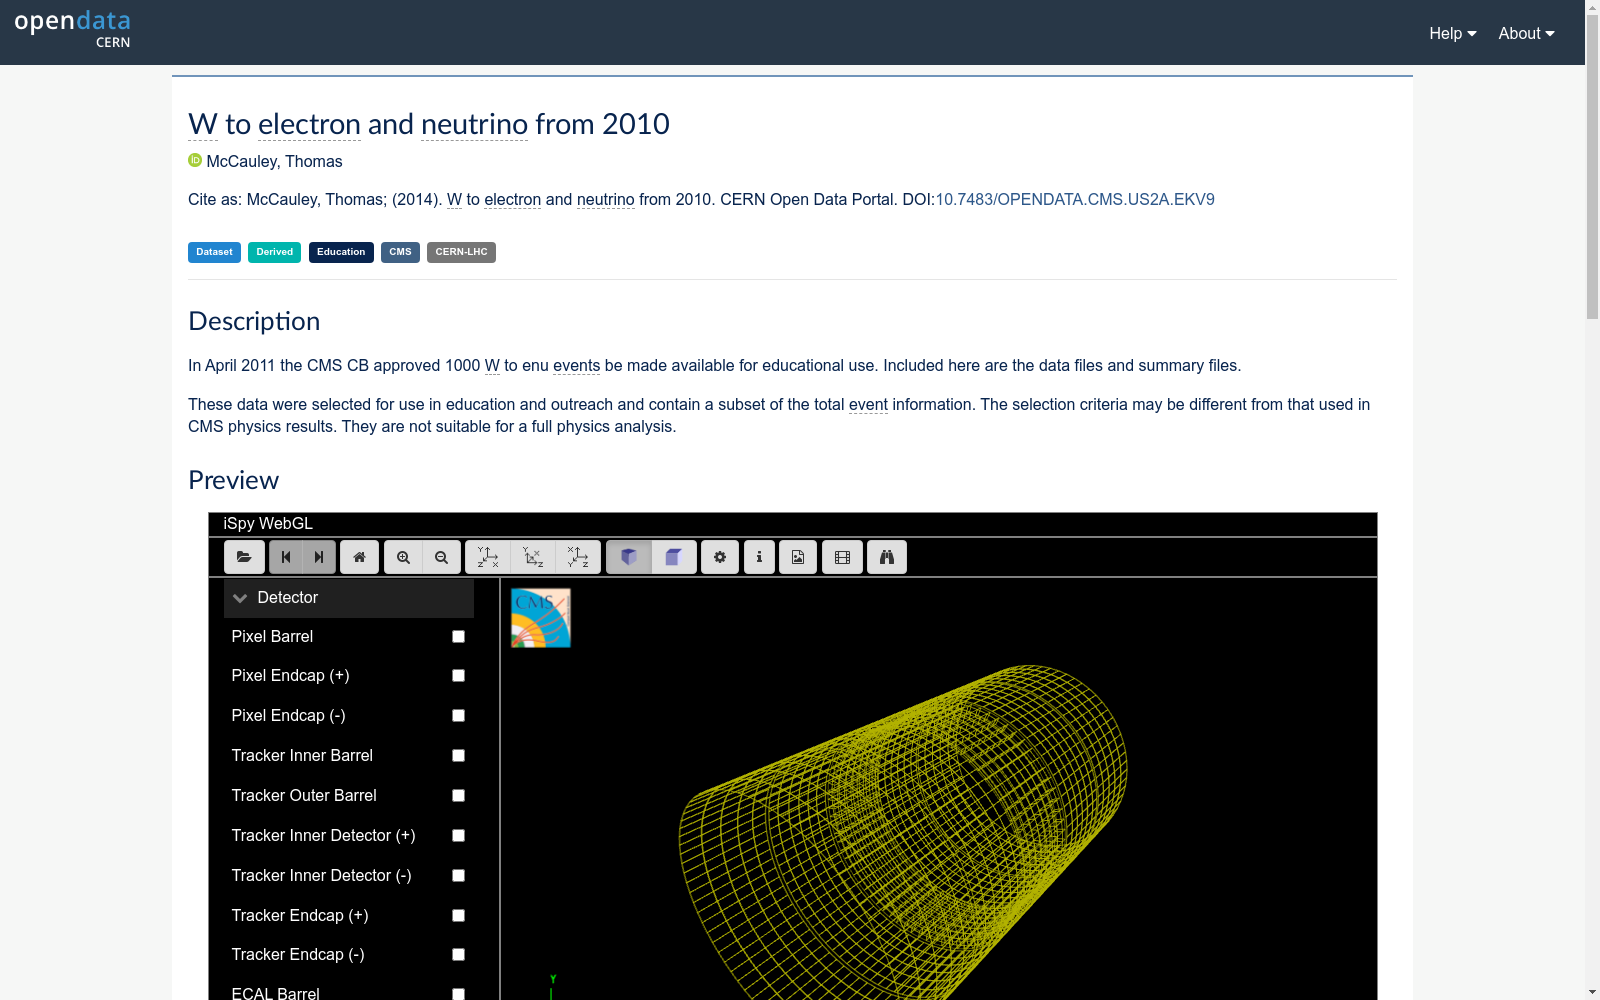
Task: Collapse the Detector section
Action: coord(349,598)
